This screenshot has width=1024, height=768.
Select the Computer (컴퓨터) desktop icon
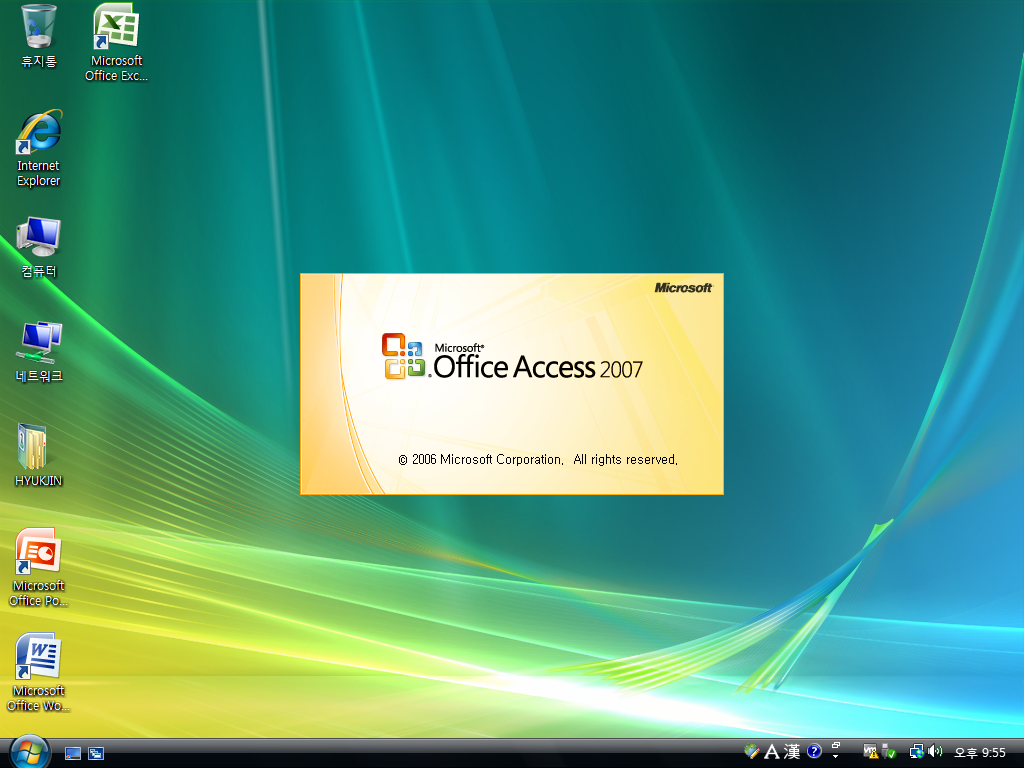click(x=39, y=247)
